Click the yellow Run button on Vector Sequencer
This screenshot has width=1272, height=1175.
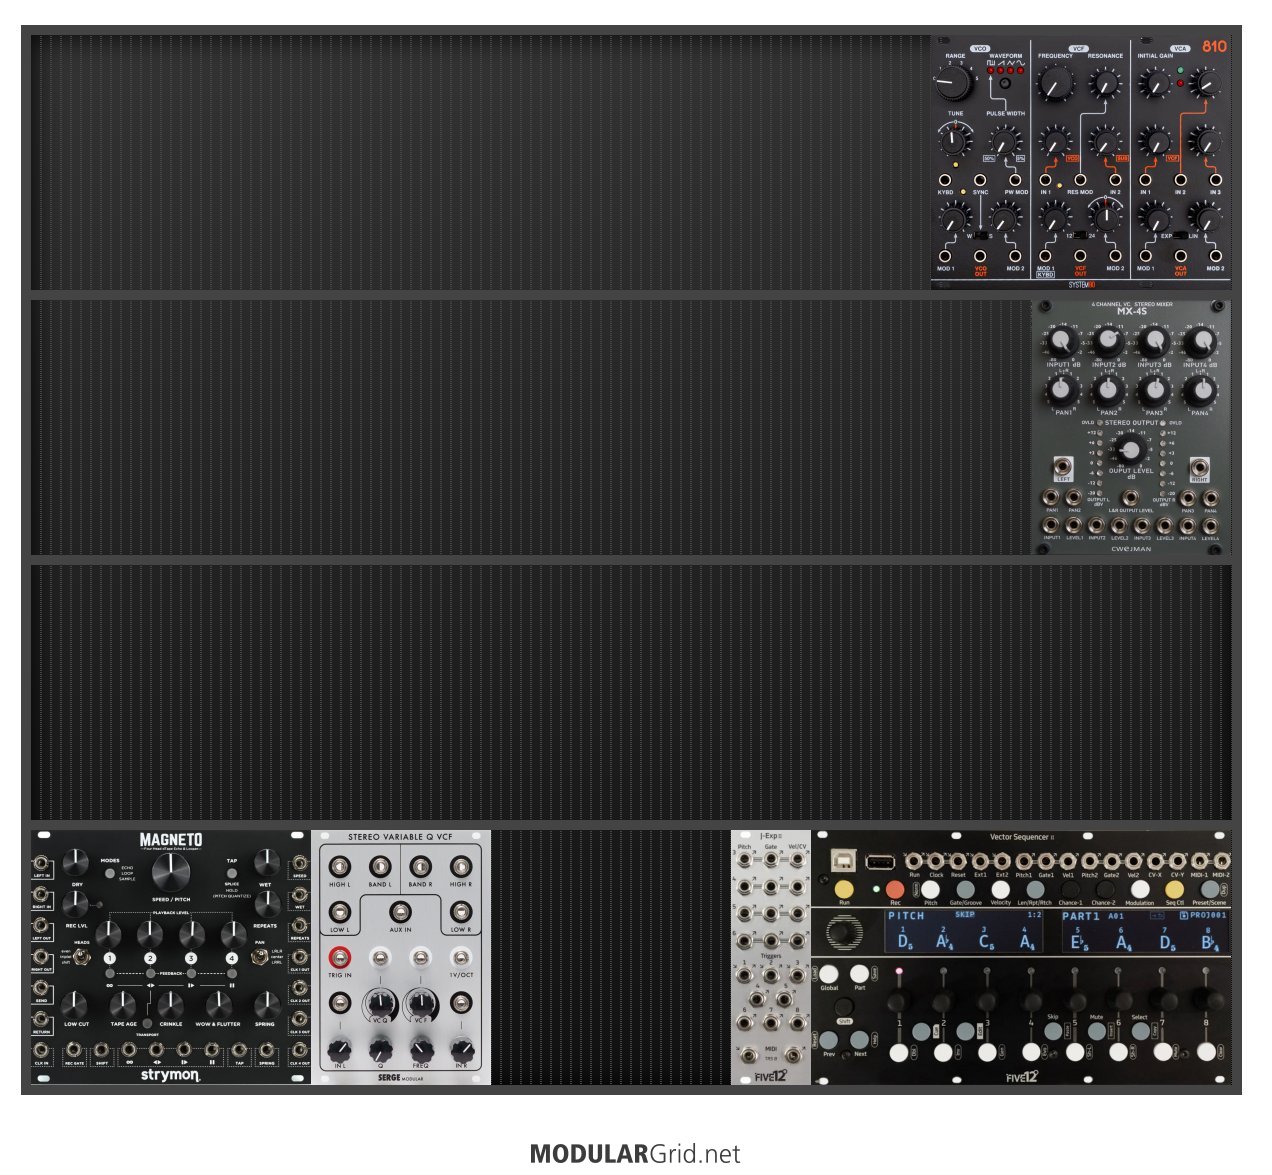tap(844, 889)
